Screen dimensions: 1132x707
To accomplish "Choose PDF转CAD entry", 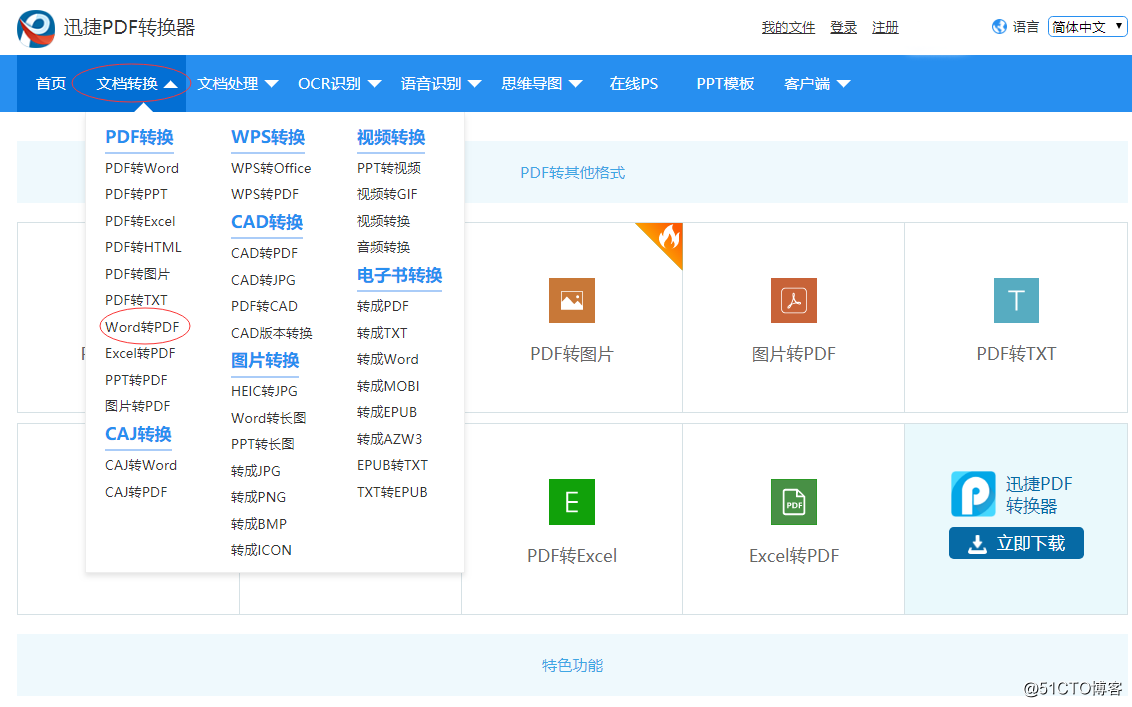I will (264, 306).
